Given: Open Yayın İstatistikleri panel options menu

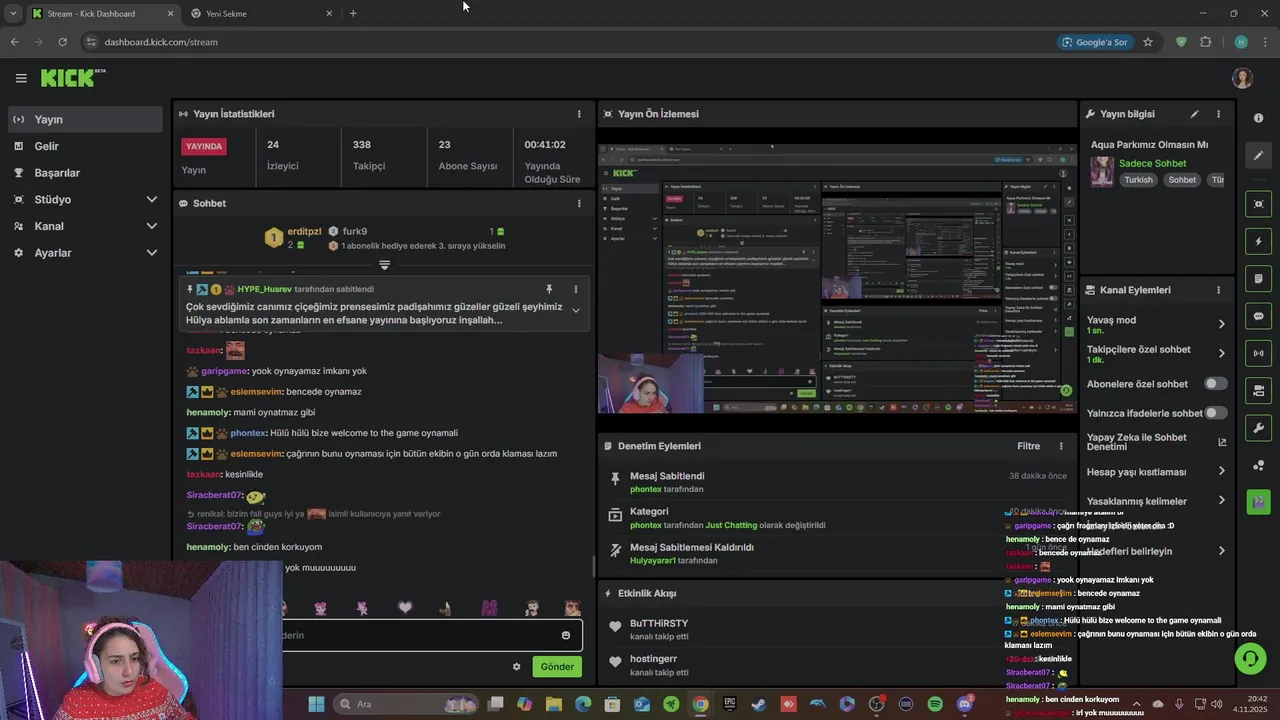Looking at the screenshot, I should [579, 114].
